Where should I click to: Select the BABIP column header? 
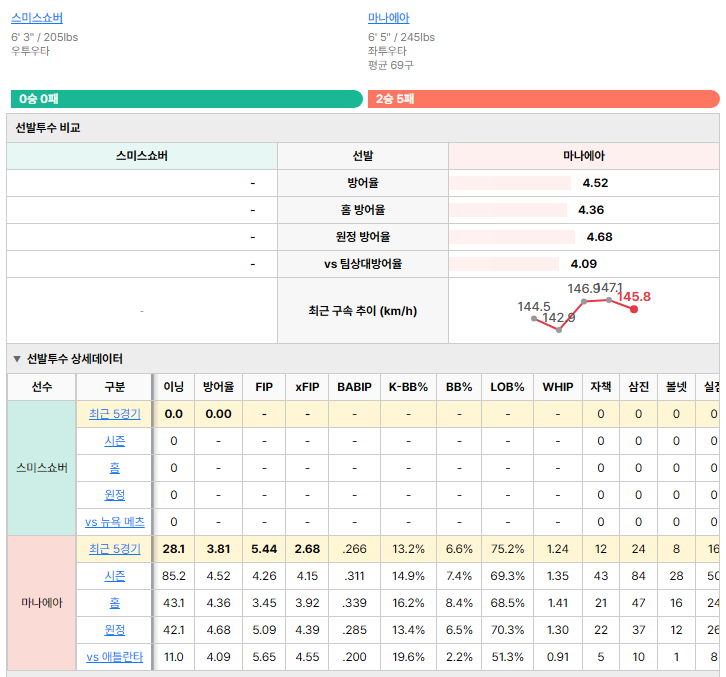pos(354,387)
